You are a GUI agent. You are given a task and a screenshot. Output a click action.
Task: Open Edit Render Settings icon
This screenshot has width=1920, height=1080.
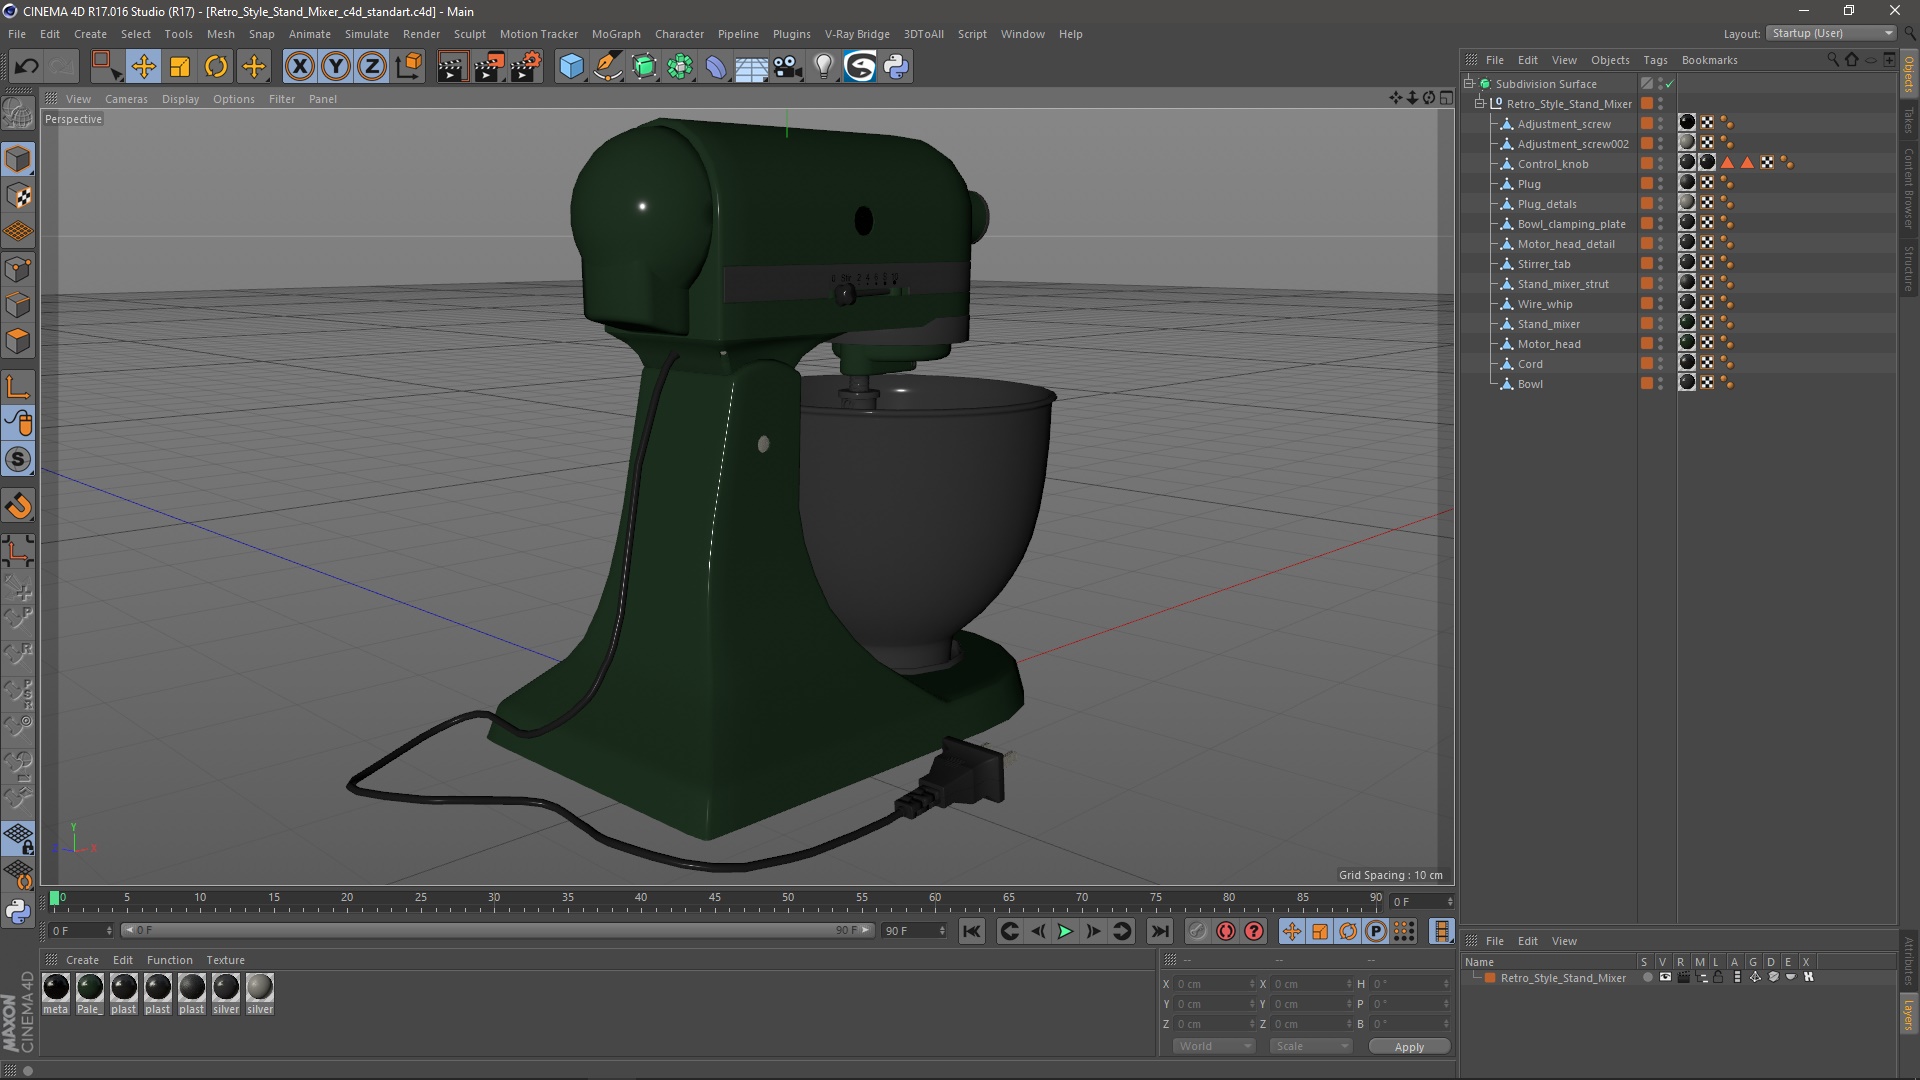click(x=526, y=67)
